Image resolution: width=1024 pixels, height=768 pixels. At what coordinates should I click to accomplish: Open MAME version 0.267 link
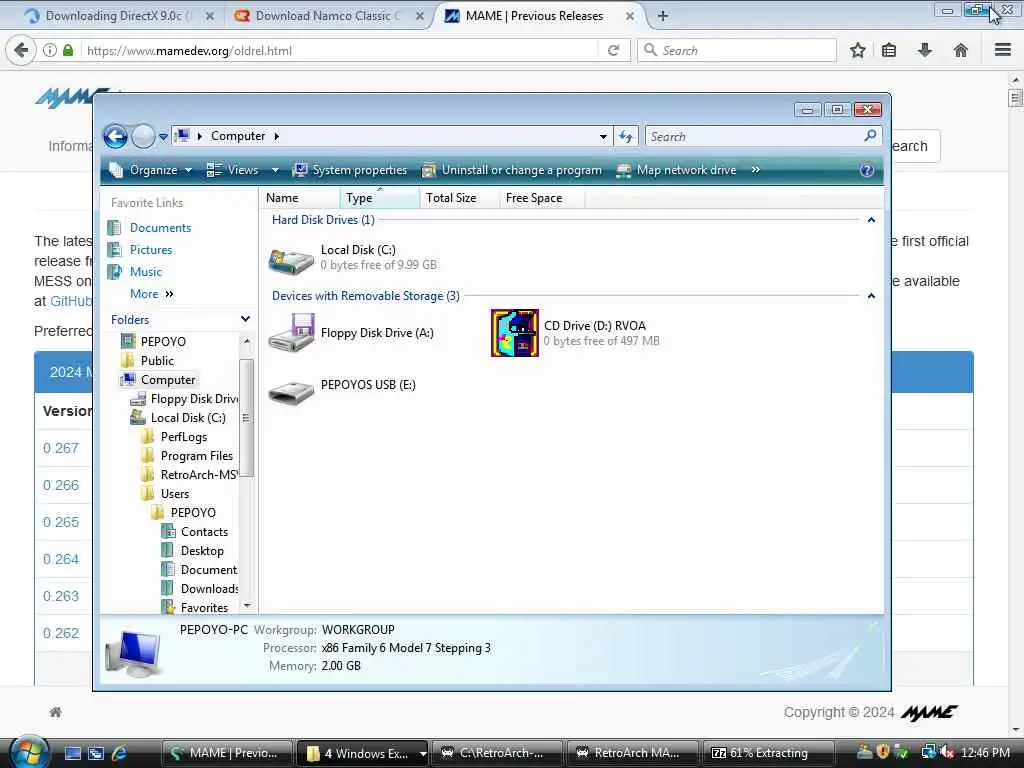coord(61,448)
